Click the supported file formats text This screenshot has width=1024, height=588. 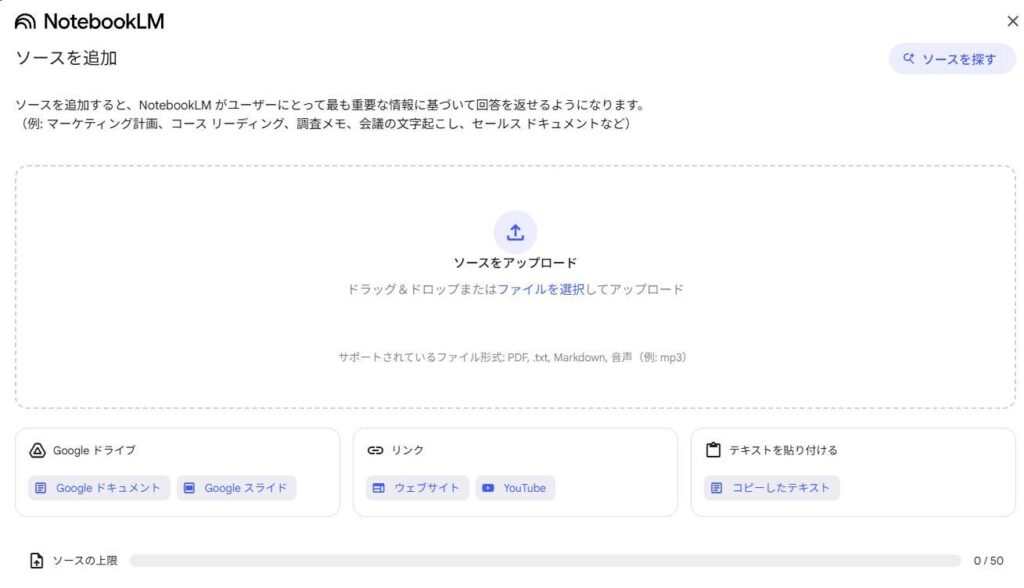tap(512, 357)
